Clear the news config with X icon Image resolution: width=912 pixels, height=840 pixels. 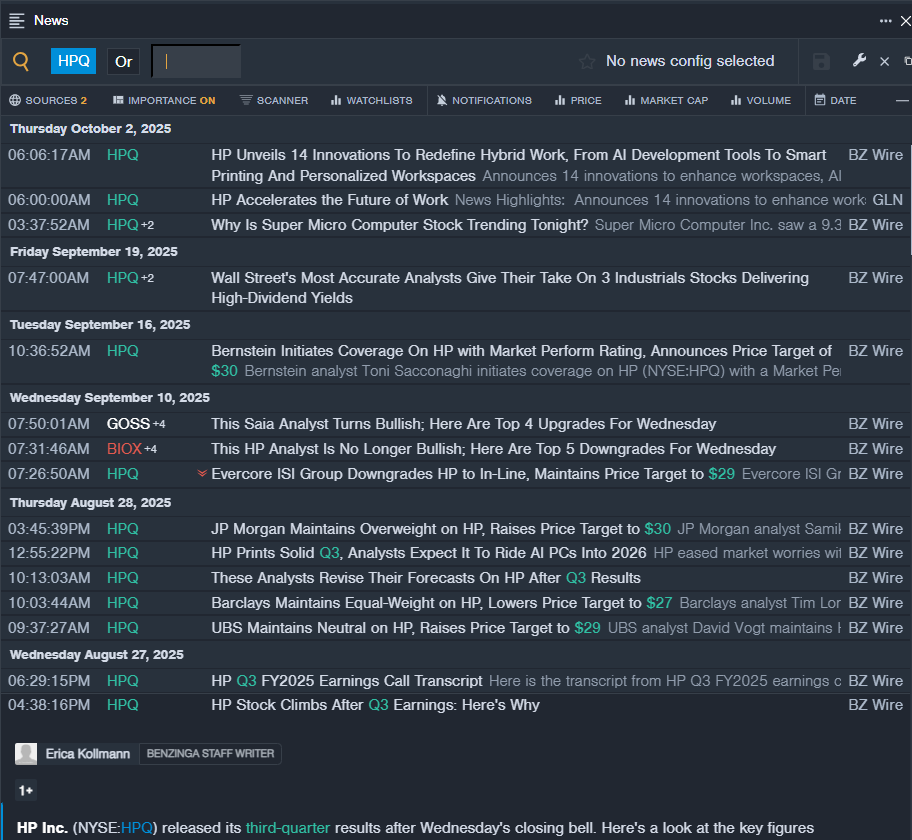tap(884, 62)
